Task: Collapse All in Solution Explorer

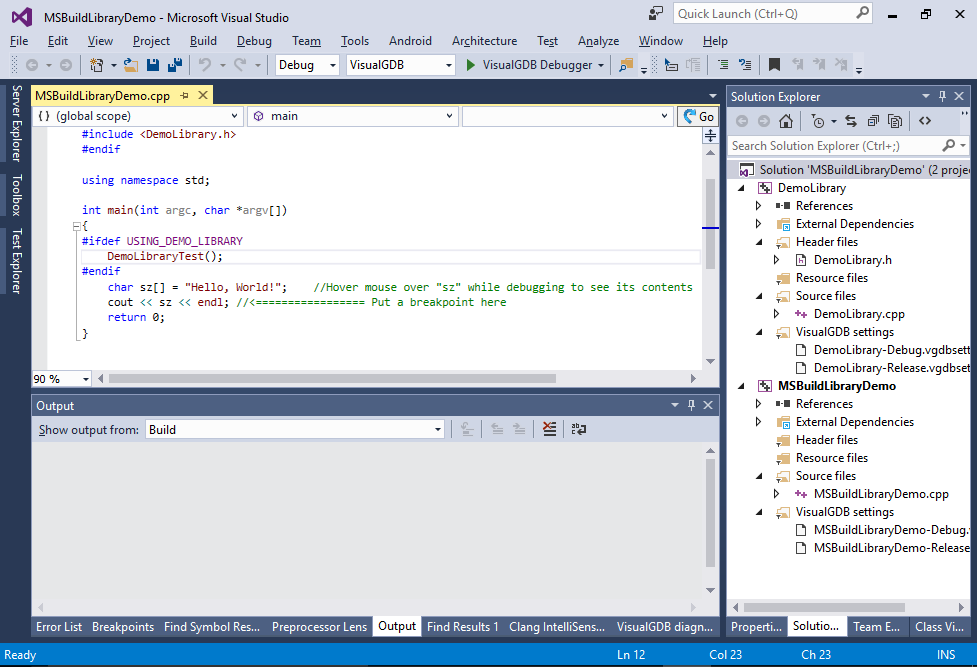Action: [873, 121]
